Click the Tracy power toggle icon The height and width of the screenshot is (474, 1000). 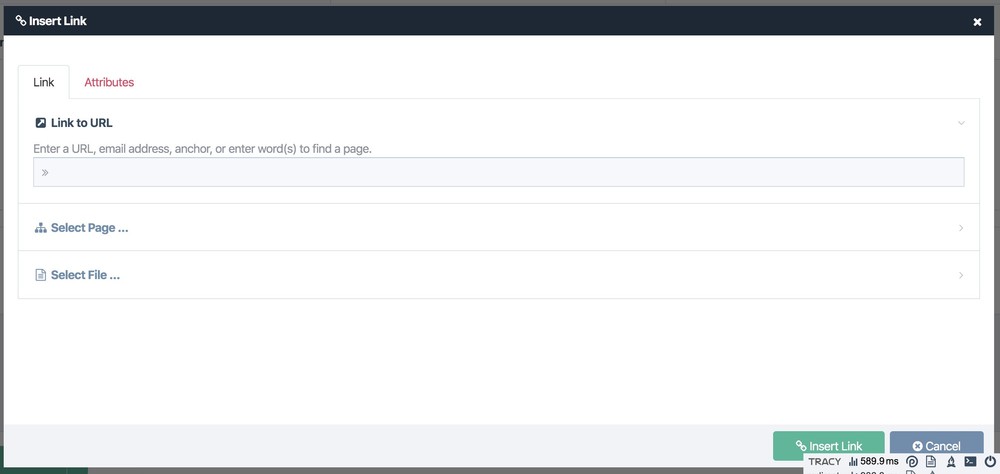click(x=990, y=461)
